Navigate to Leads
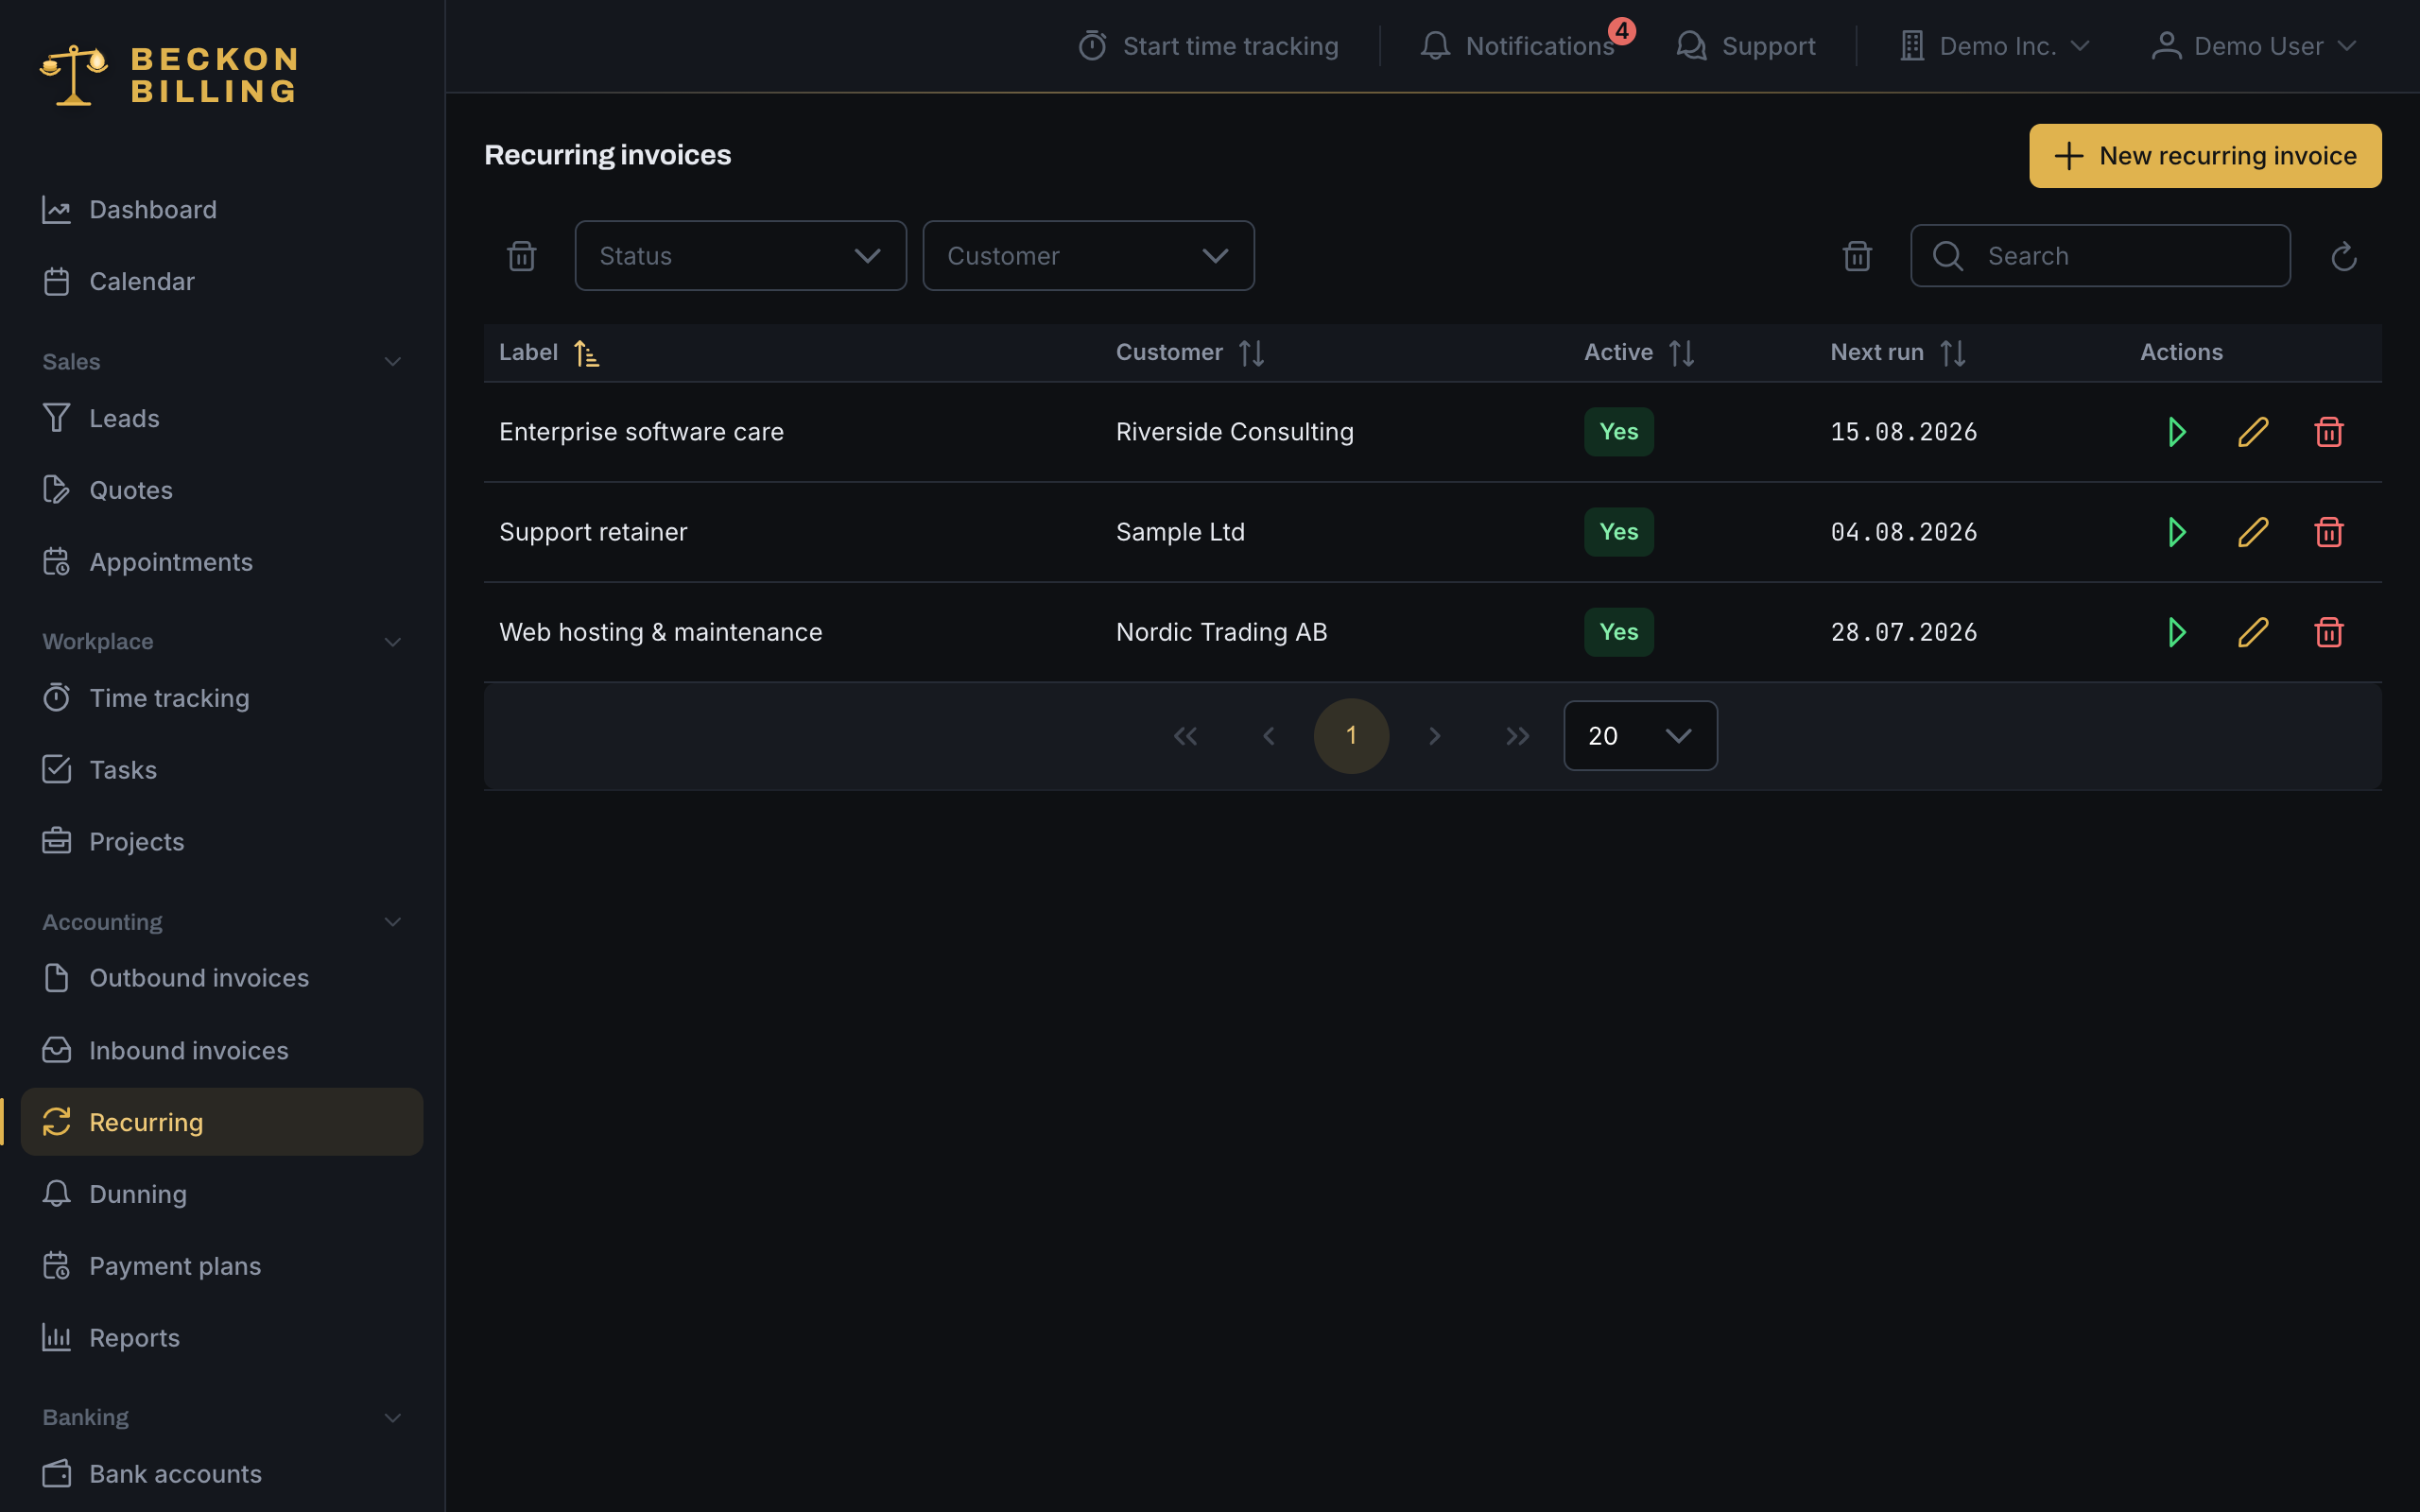 pos(222,418)
